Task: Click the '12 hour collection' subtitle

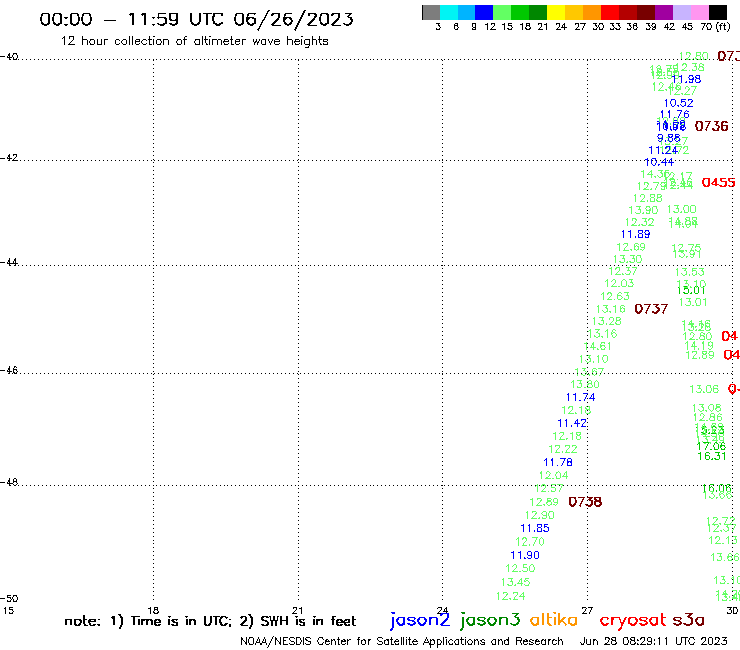Action: coord(194,41)
